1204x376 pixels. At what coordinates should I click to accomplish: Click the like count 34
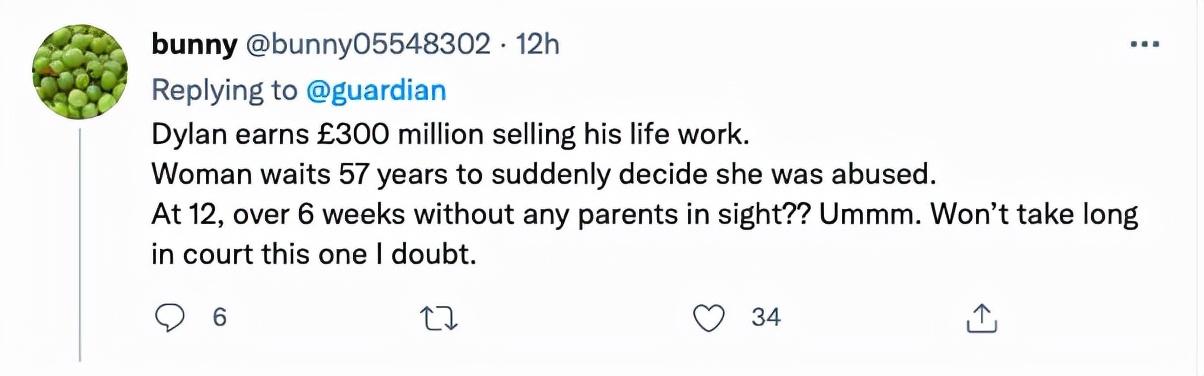(765, 318)
